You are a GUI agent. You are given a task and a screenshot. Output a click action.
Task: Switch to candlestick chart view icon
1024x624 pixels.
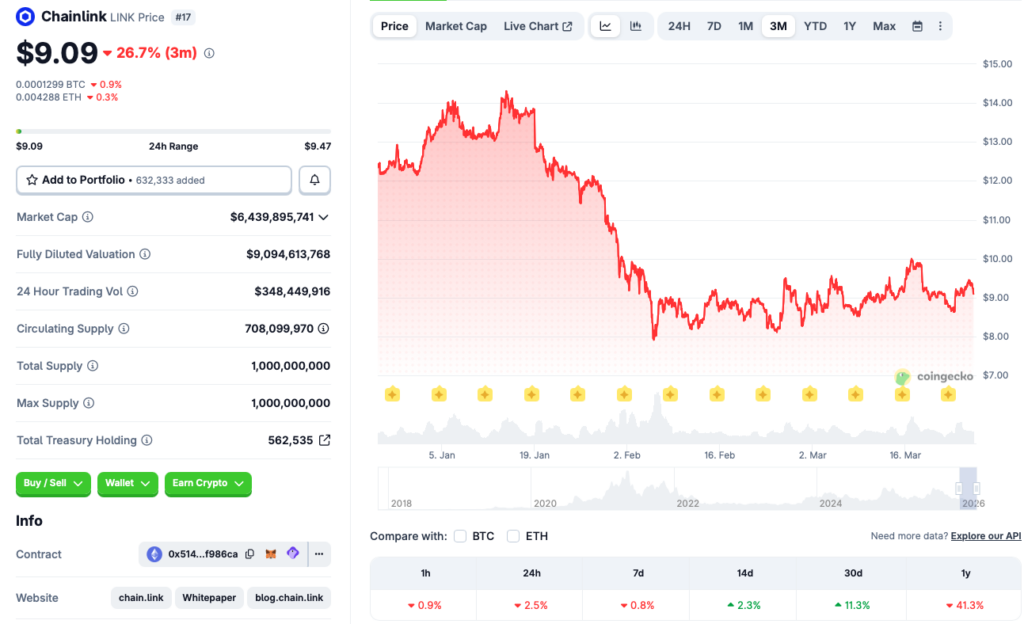(x=636, y=26)
